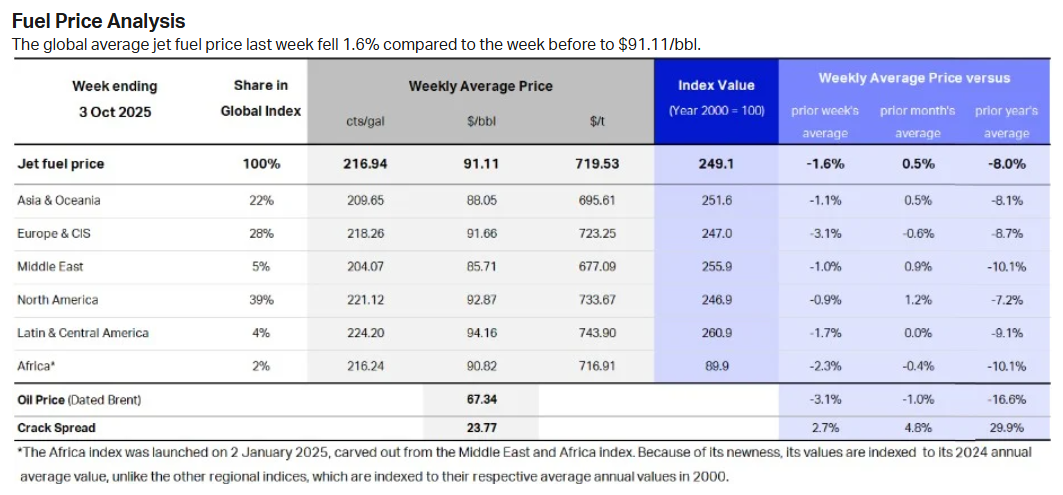Click the 719.53 $/t jet fuel value

(x=595, y=163)
